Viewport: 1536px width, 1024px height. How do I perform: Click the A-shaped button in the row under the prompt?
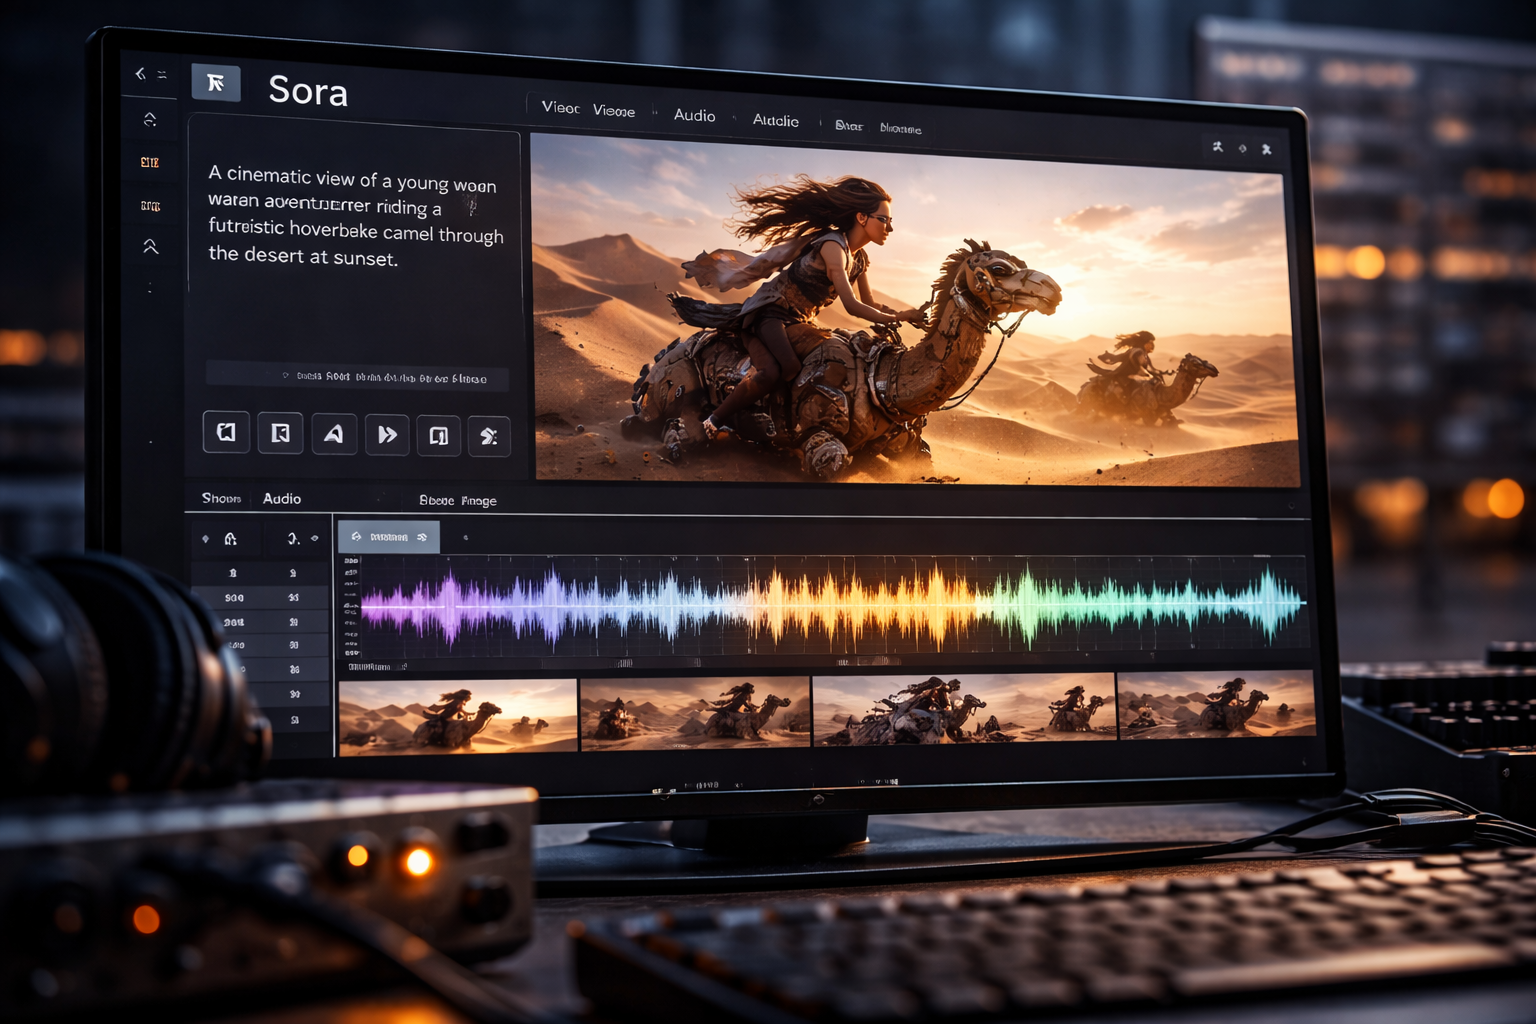(x=334, y=434)
